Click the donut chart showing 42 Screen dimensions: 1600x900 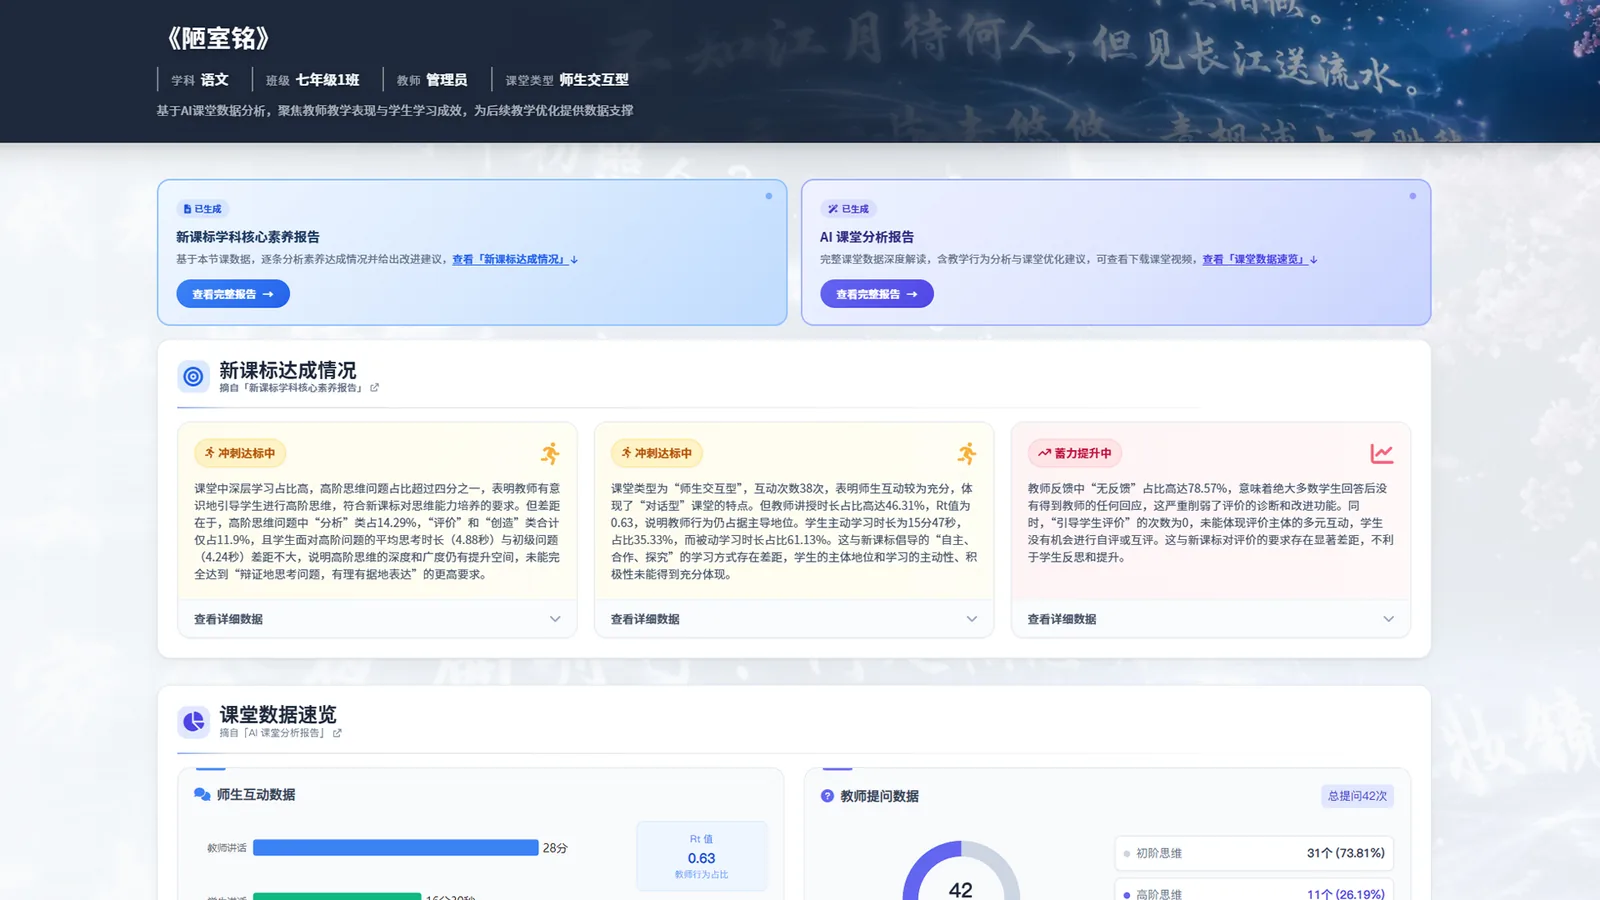[x=961, y=871]
